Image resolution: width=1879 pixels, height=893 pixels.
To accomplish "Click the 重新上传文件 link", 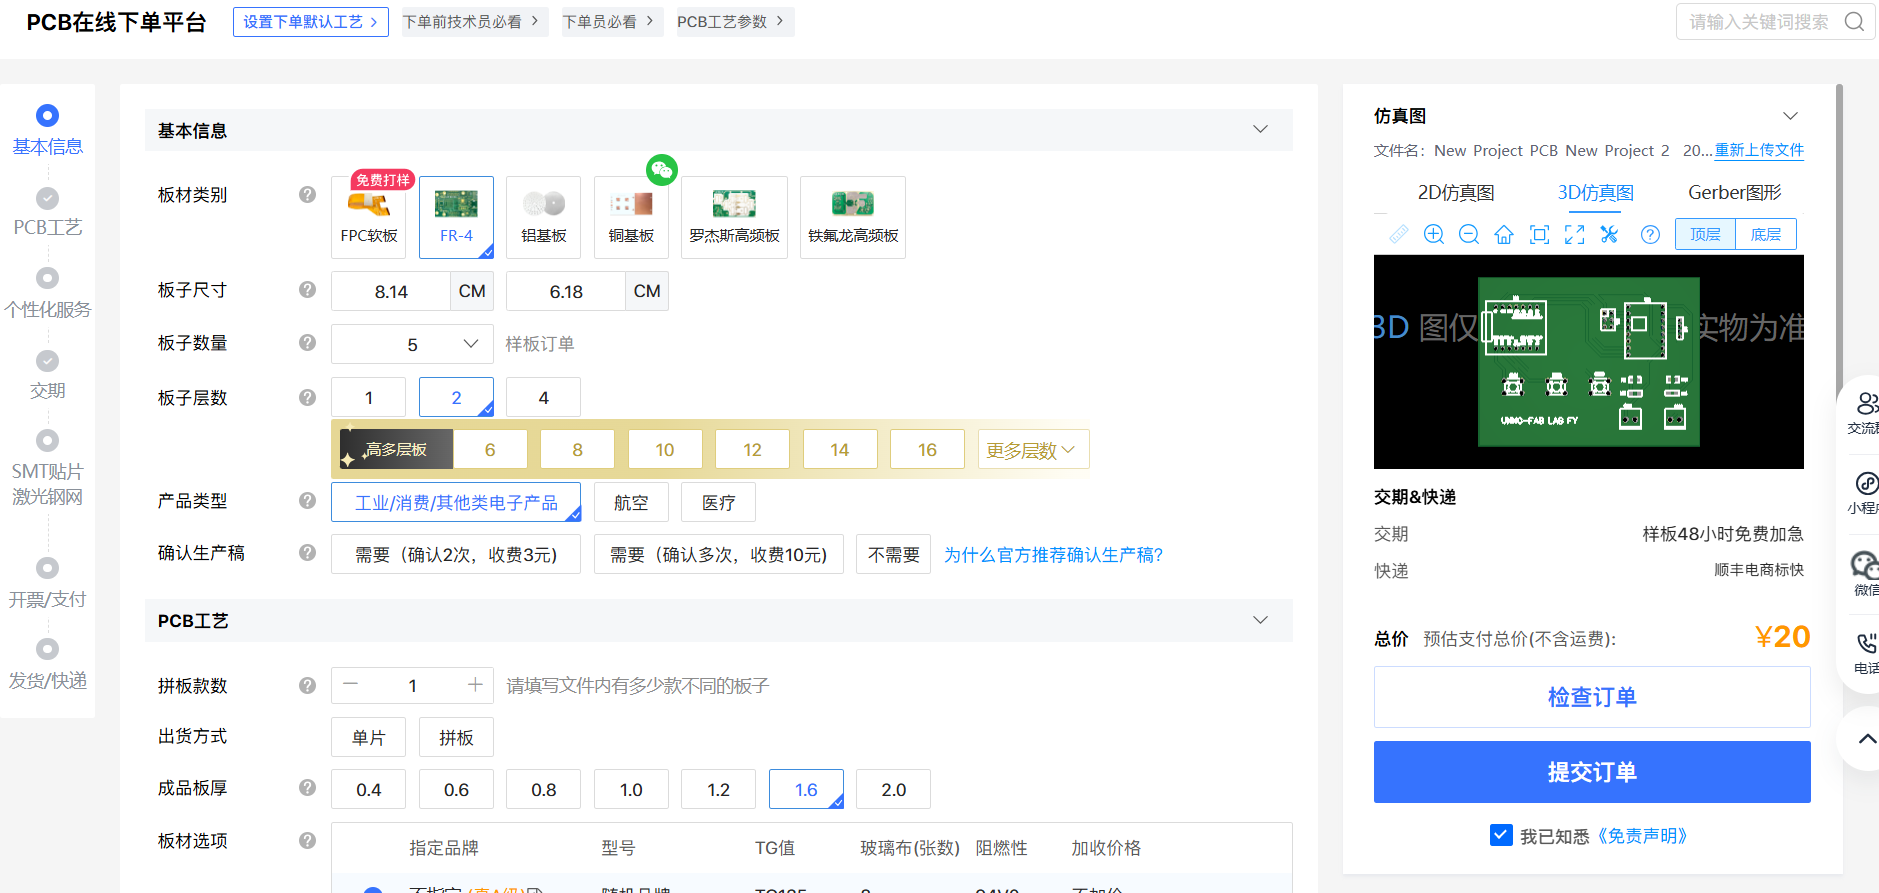I will 1759,150.
